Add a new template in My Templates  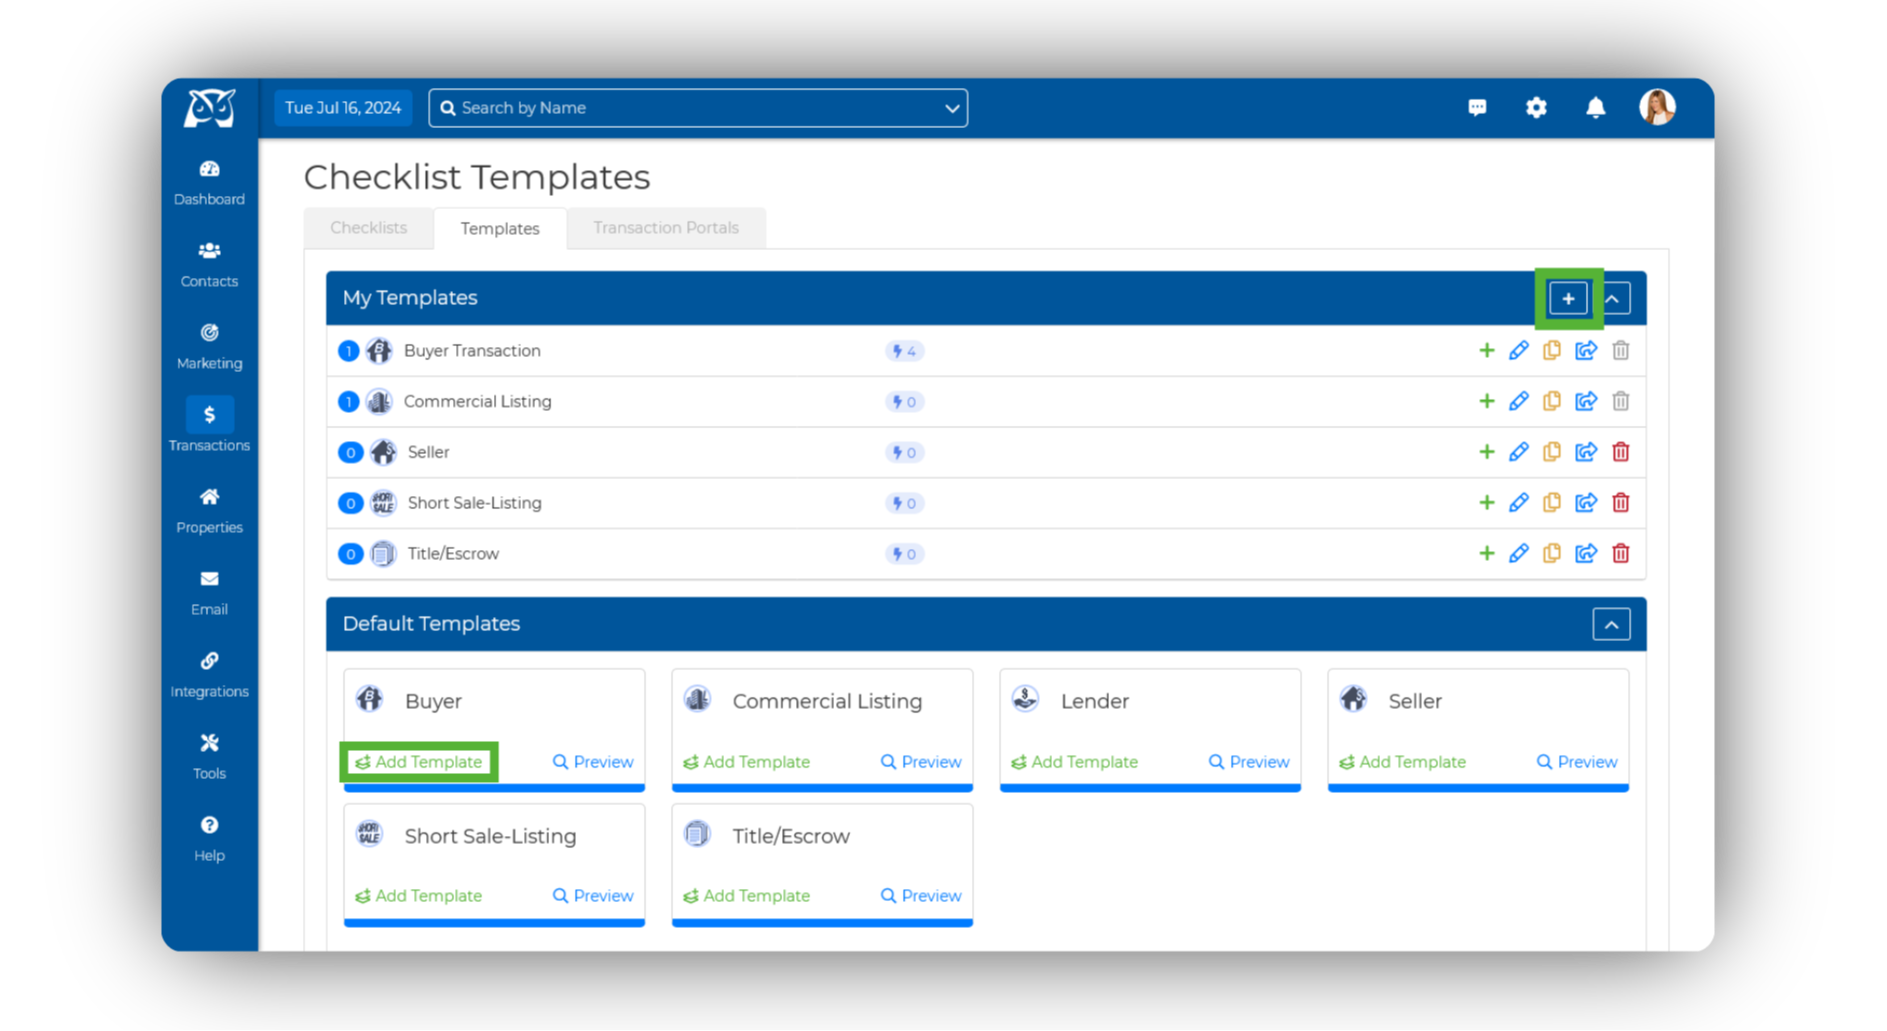click(1568, 298)
